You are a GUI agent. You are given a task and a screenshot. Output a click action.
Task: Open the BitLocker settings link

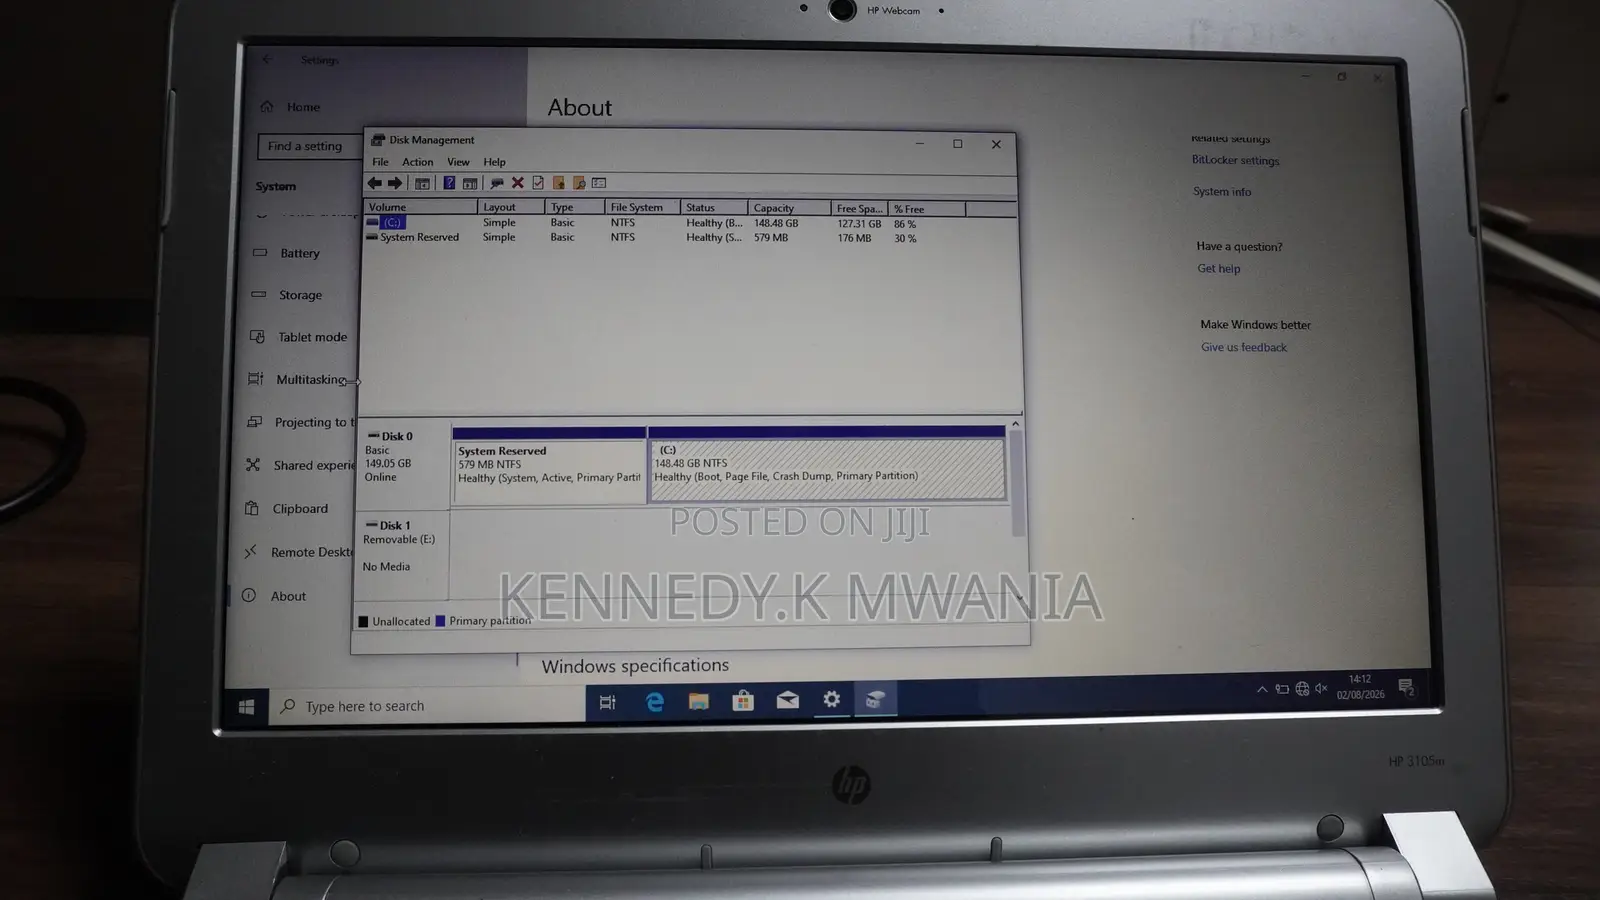tap(1235, 160)
